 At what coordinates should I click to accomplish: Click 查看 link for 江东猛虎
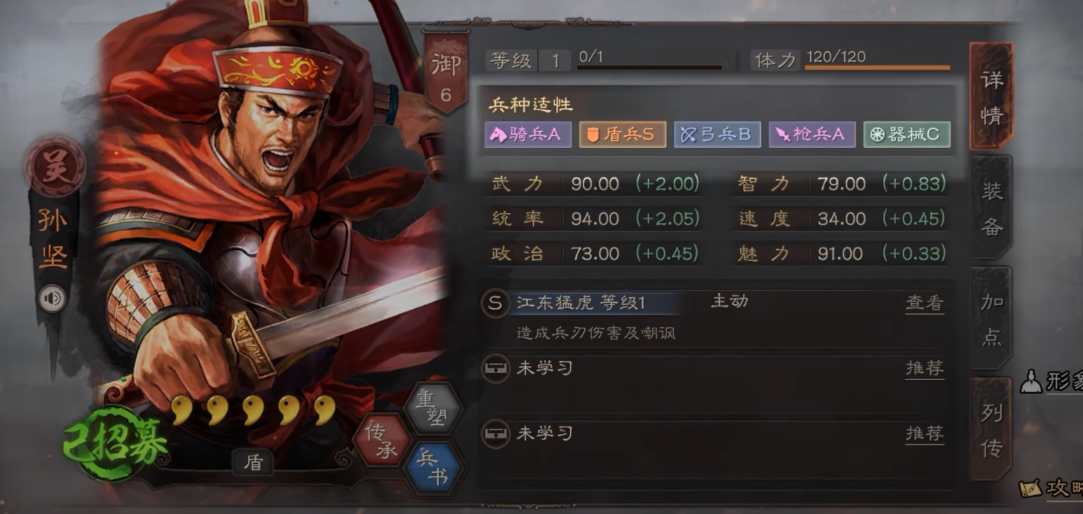[x=924, y=303]
